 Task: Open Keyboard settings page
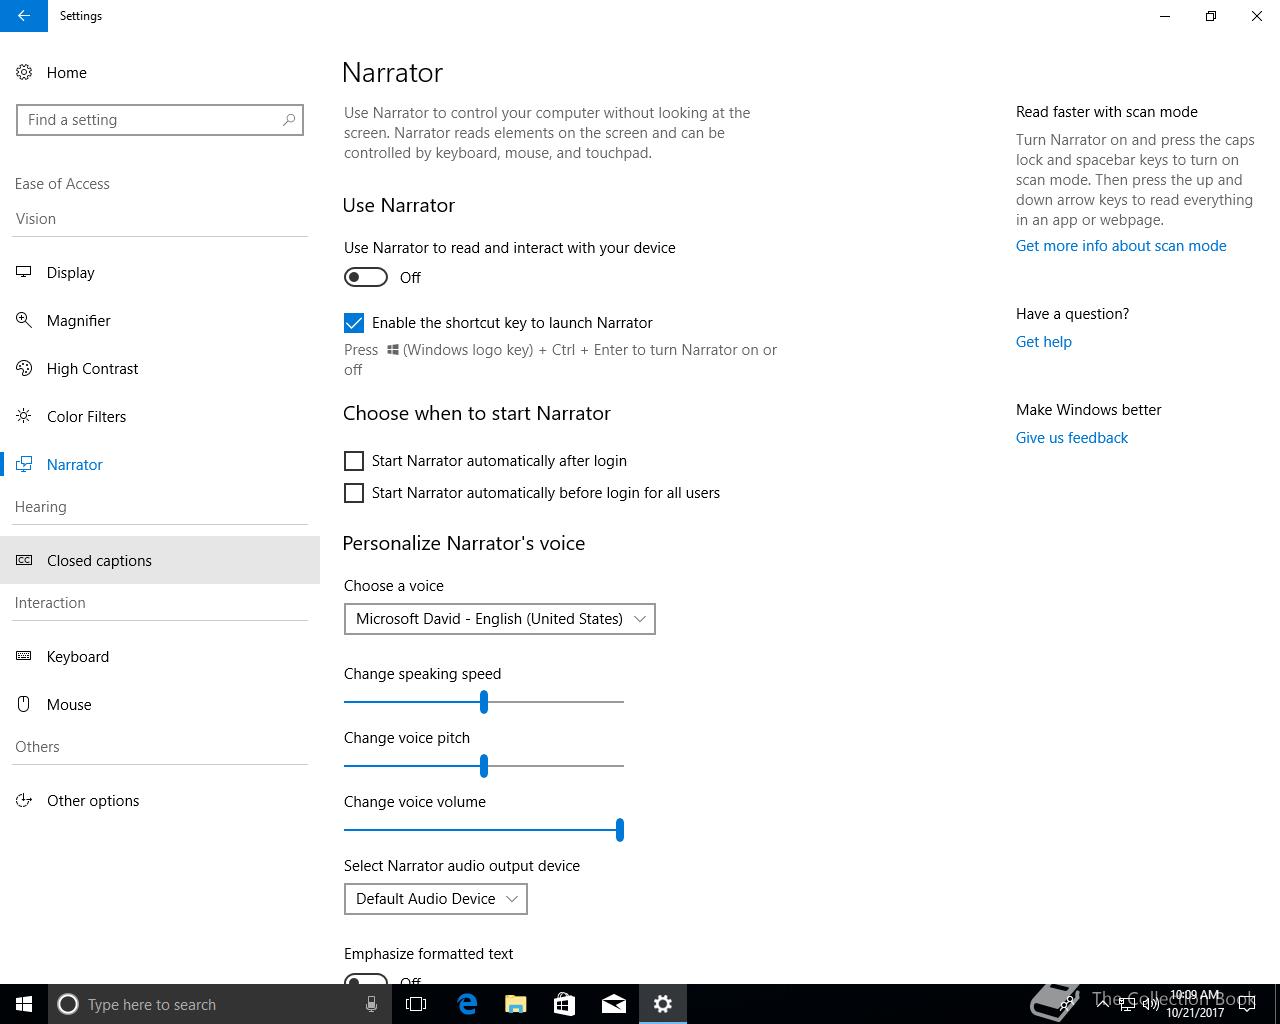point(160,656)
